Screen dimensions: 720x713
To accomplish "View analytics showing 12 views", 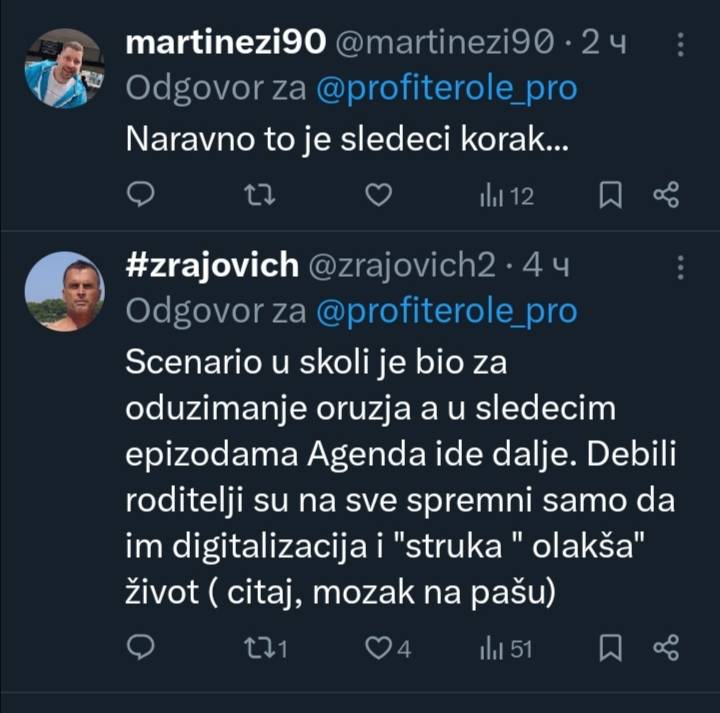I will [507, 196].
